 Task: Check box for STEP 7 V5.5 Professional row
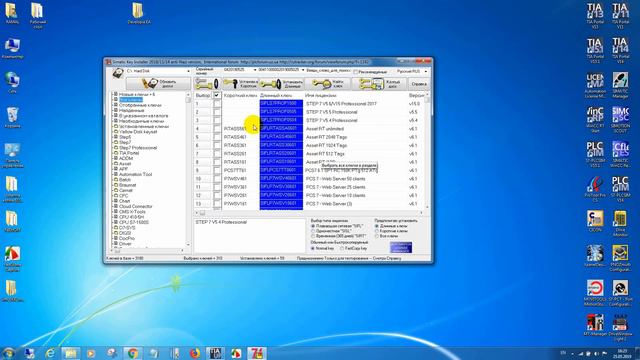pyautogui.click(x=217, y=112)
